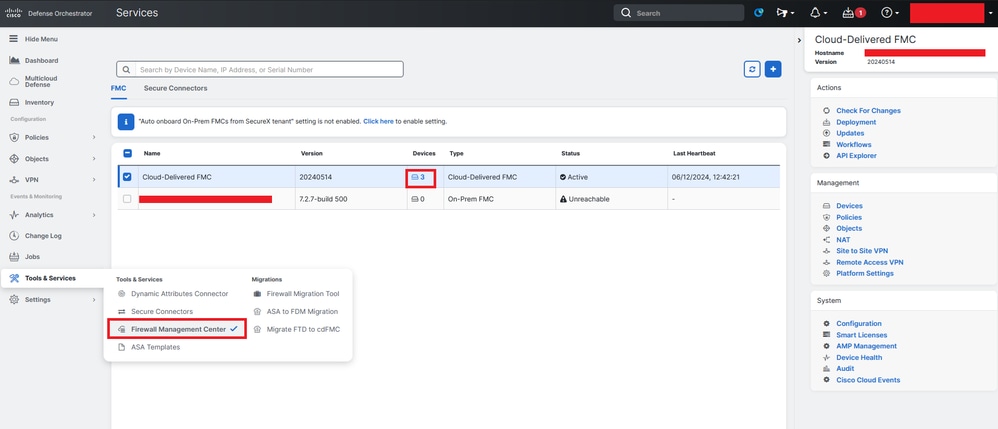Open the Dashboard from sidebar

point(41,60)
